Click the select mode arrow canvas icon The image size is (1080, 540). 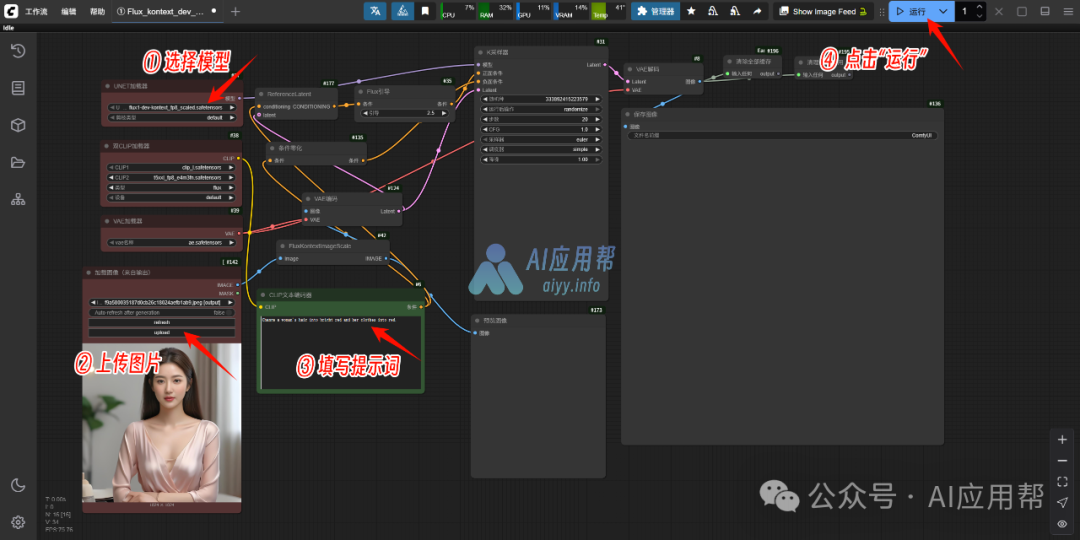click(x=1062, y=502)
